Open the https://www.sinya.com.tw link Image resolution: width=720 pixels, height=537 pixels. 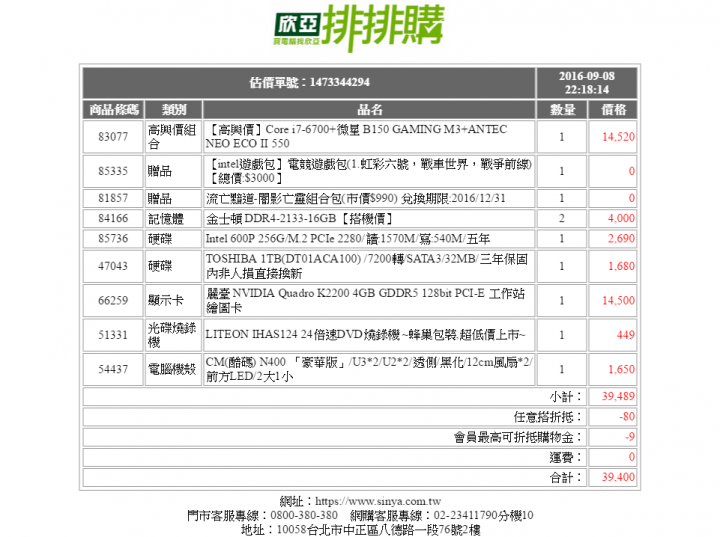378,502
